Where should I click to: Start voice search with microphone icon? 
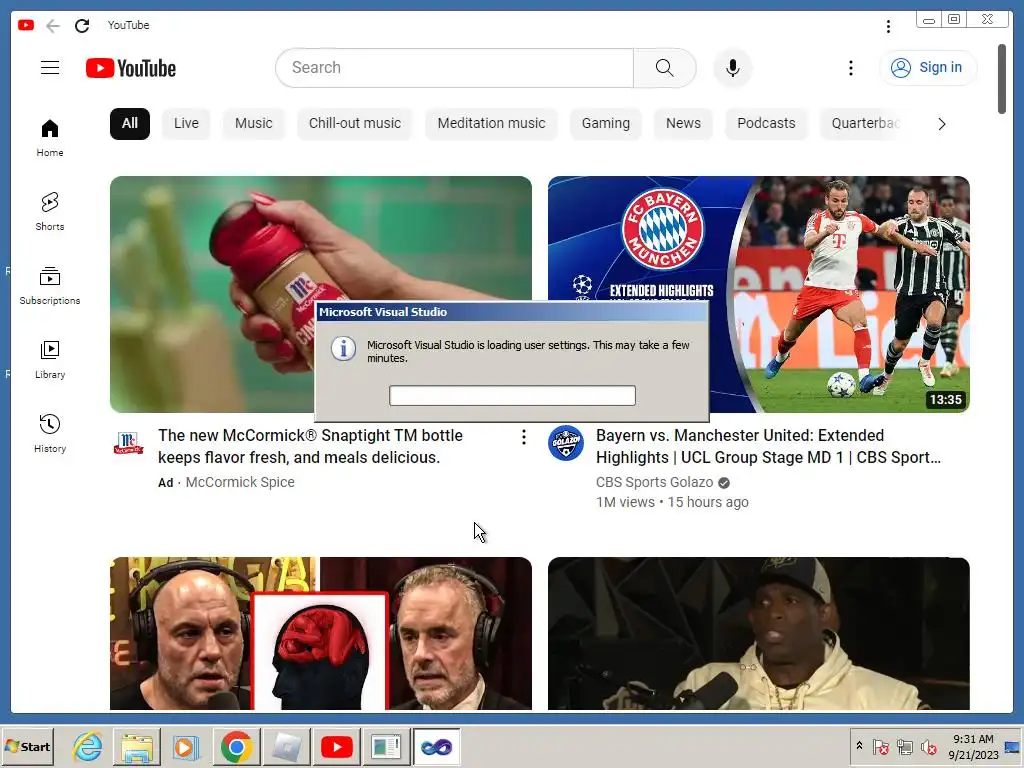[733, 68]
